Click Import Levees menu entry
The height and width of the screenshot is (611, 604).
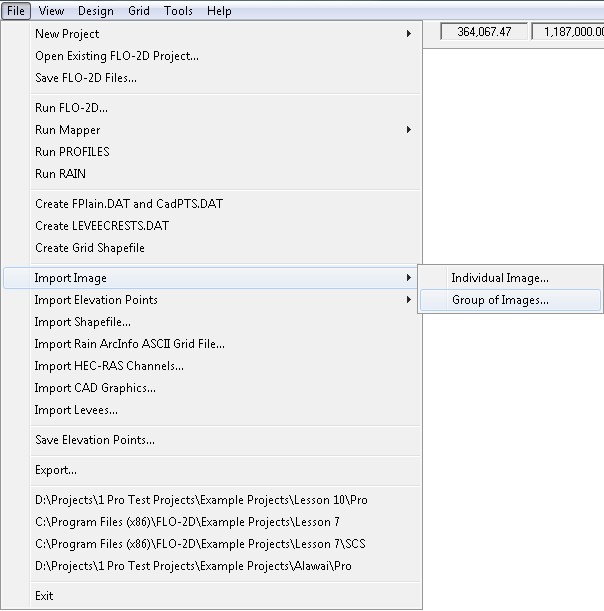[x=76, y=410]
